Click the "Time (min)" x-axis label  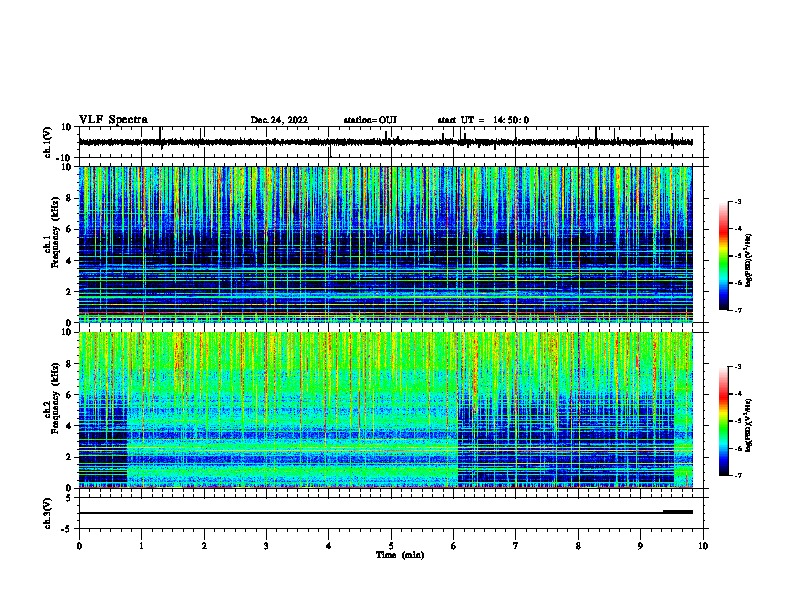[x=400, y=555]
